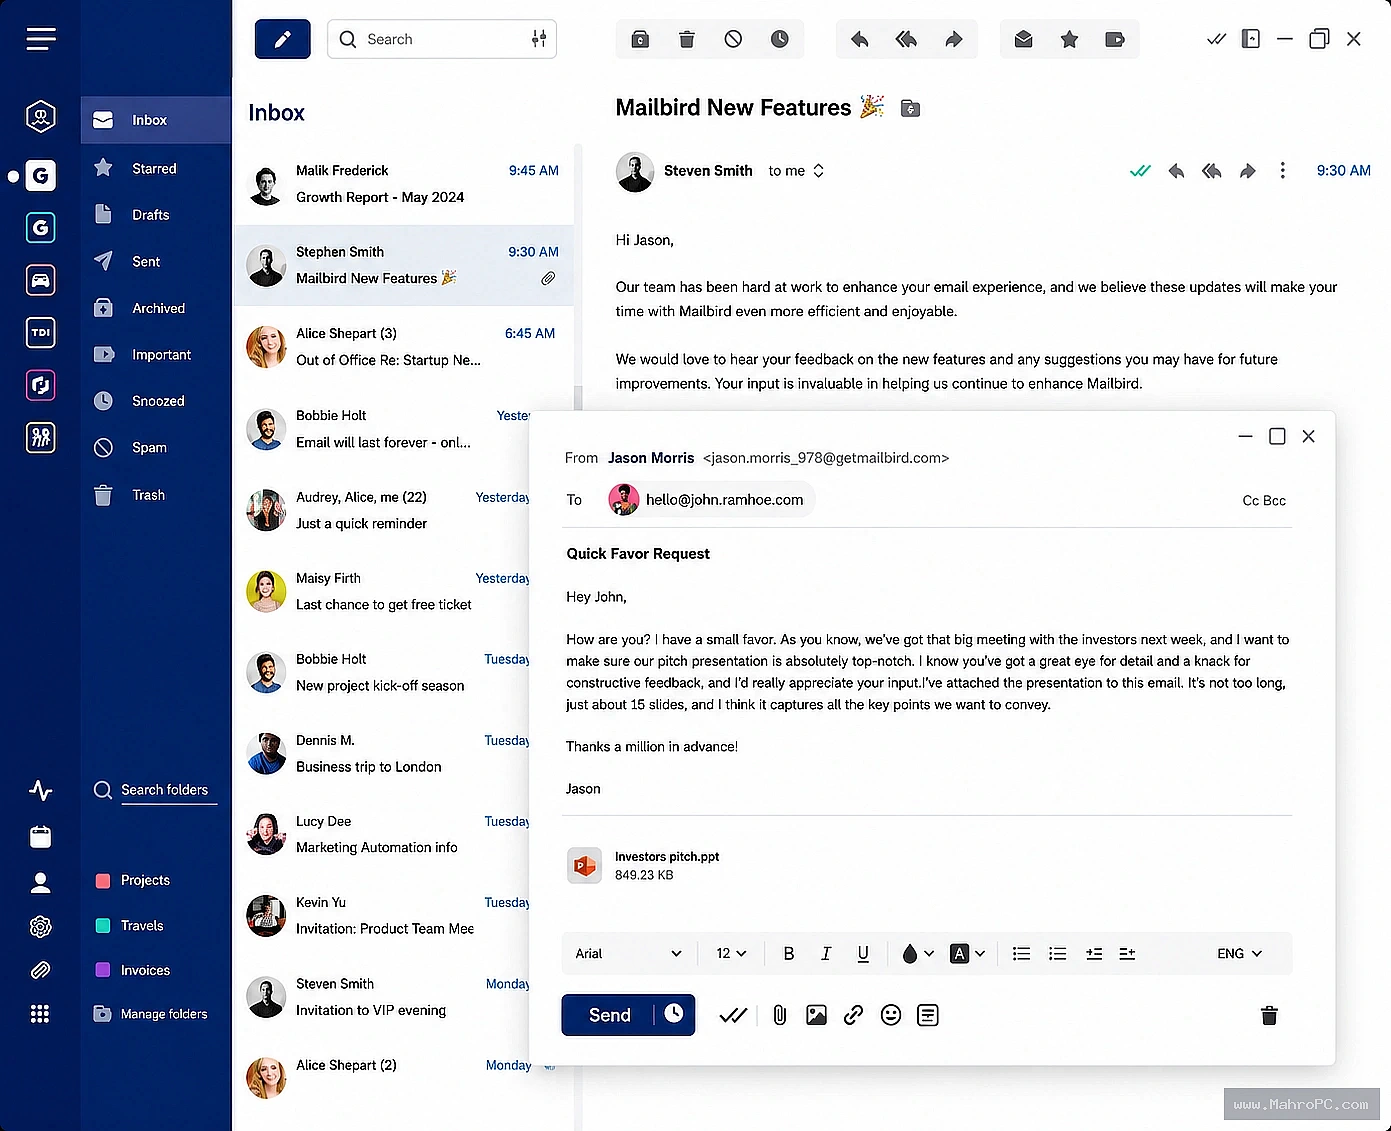Insert image in compose window
The height and width of the screenshot is (1131, 1391).
click(x=816, y=1016)
